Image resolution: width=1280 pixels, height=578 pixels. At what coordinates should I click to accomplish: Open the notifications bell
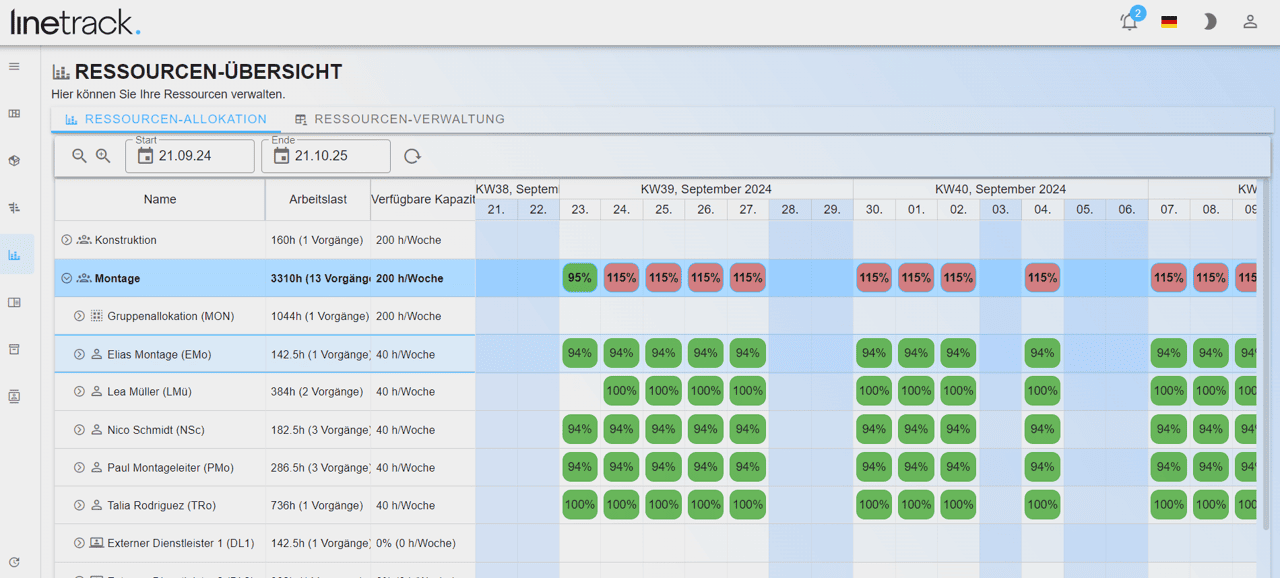1129,22
